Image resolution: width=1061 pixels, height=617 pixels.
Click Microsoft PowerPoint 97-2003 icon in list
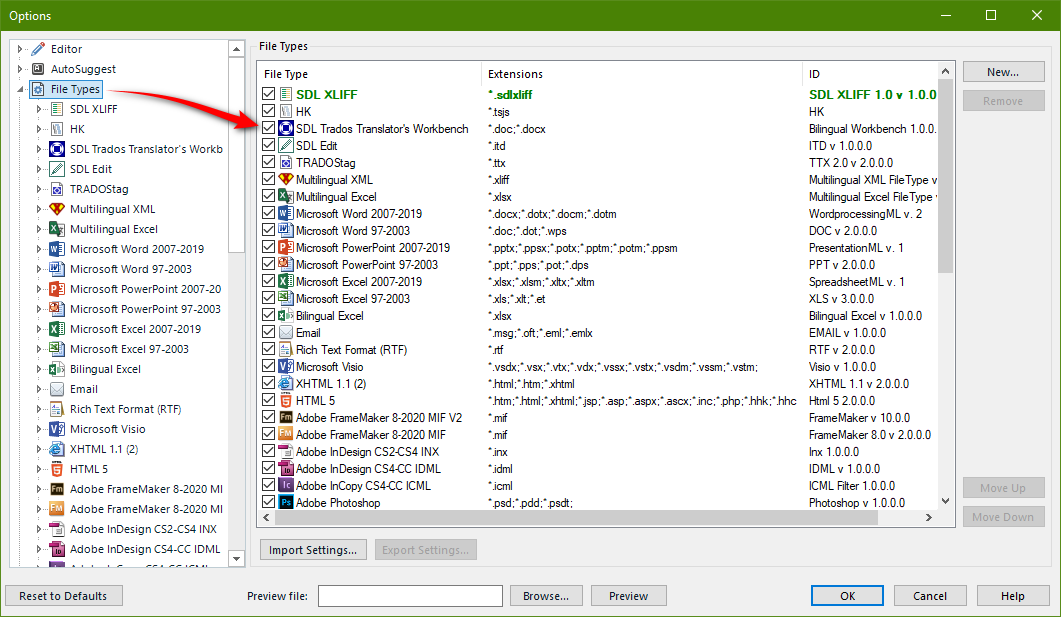tap(286, 264)
